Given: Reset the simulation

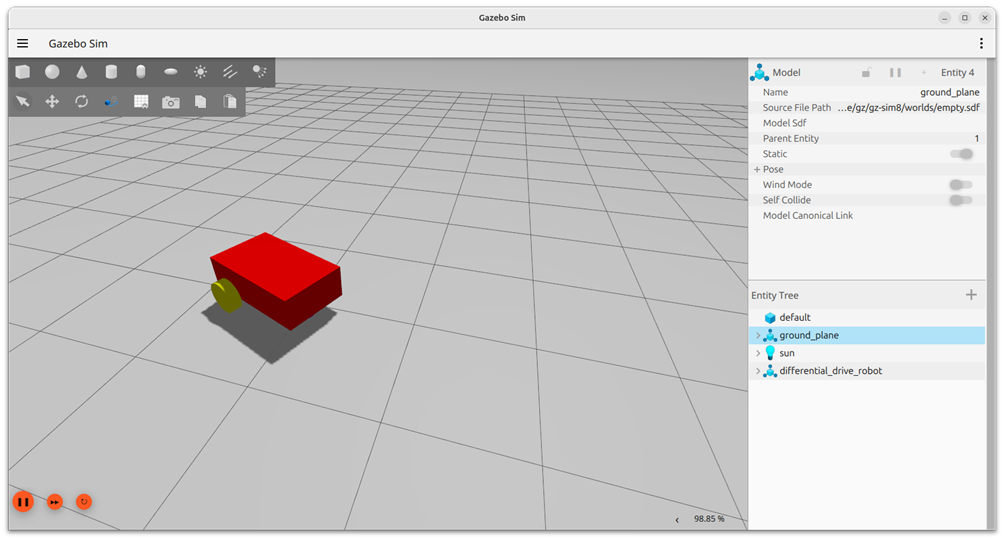Looking at the screenshot, I should point(84,502).
